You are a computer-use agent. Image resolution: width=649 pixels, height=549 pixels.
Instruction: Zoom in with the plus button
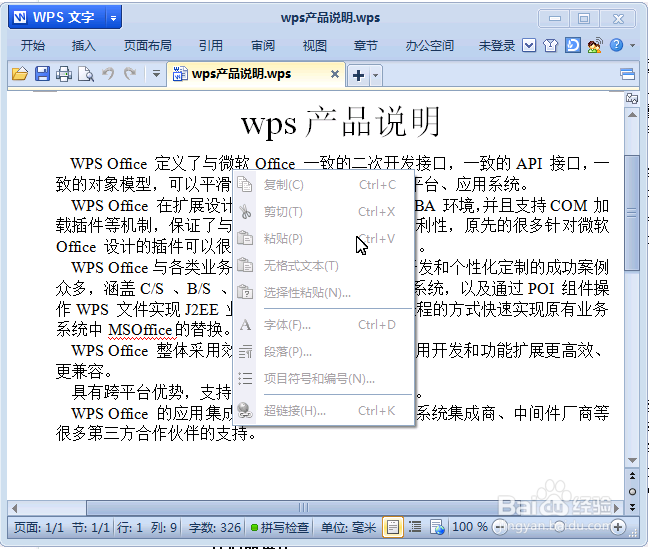click(x=618, y=527)
